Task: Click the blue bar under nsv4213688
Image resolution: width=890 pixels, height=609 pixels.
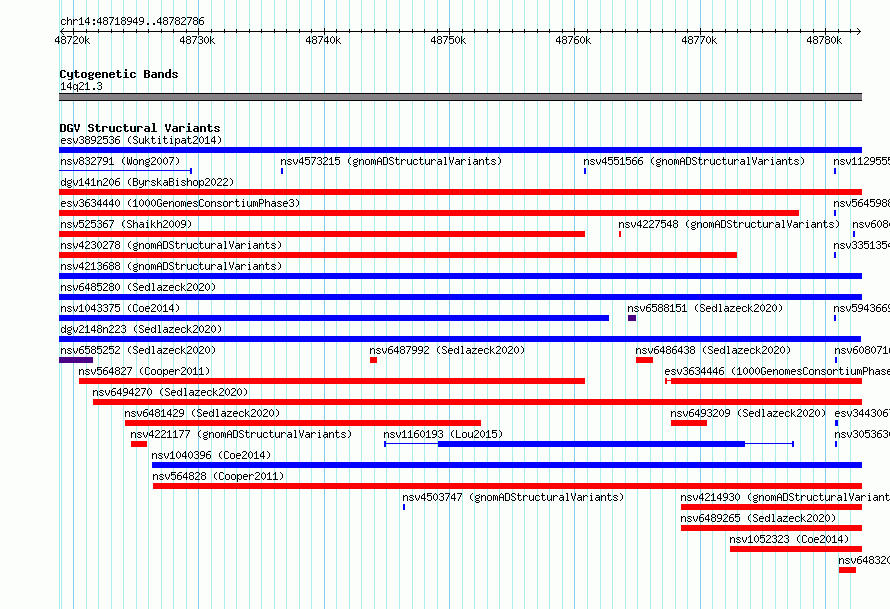Action: [460, 276]
